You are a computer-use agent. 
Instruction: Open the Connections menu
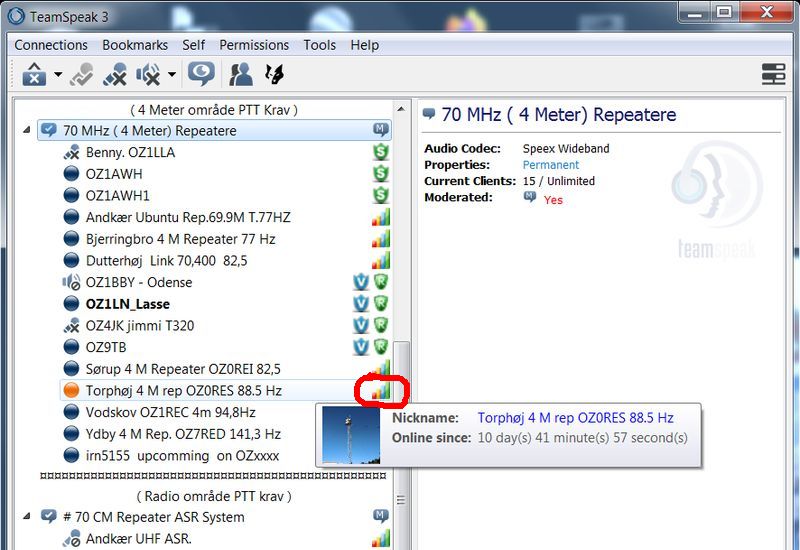(51, 45)
